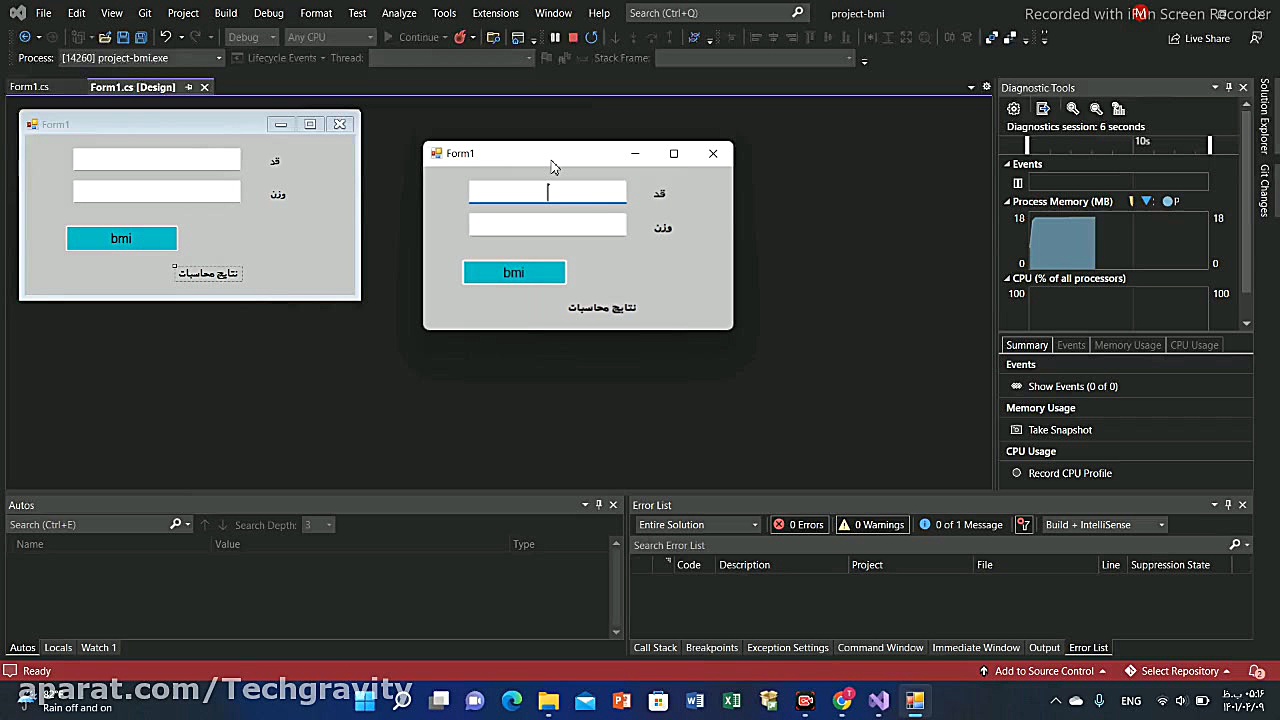Open the designer tab-well settings gear
Screen dimensions: 1280x720
[x=986, y=87]
